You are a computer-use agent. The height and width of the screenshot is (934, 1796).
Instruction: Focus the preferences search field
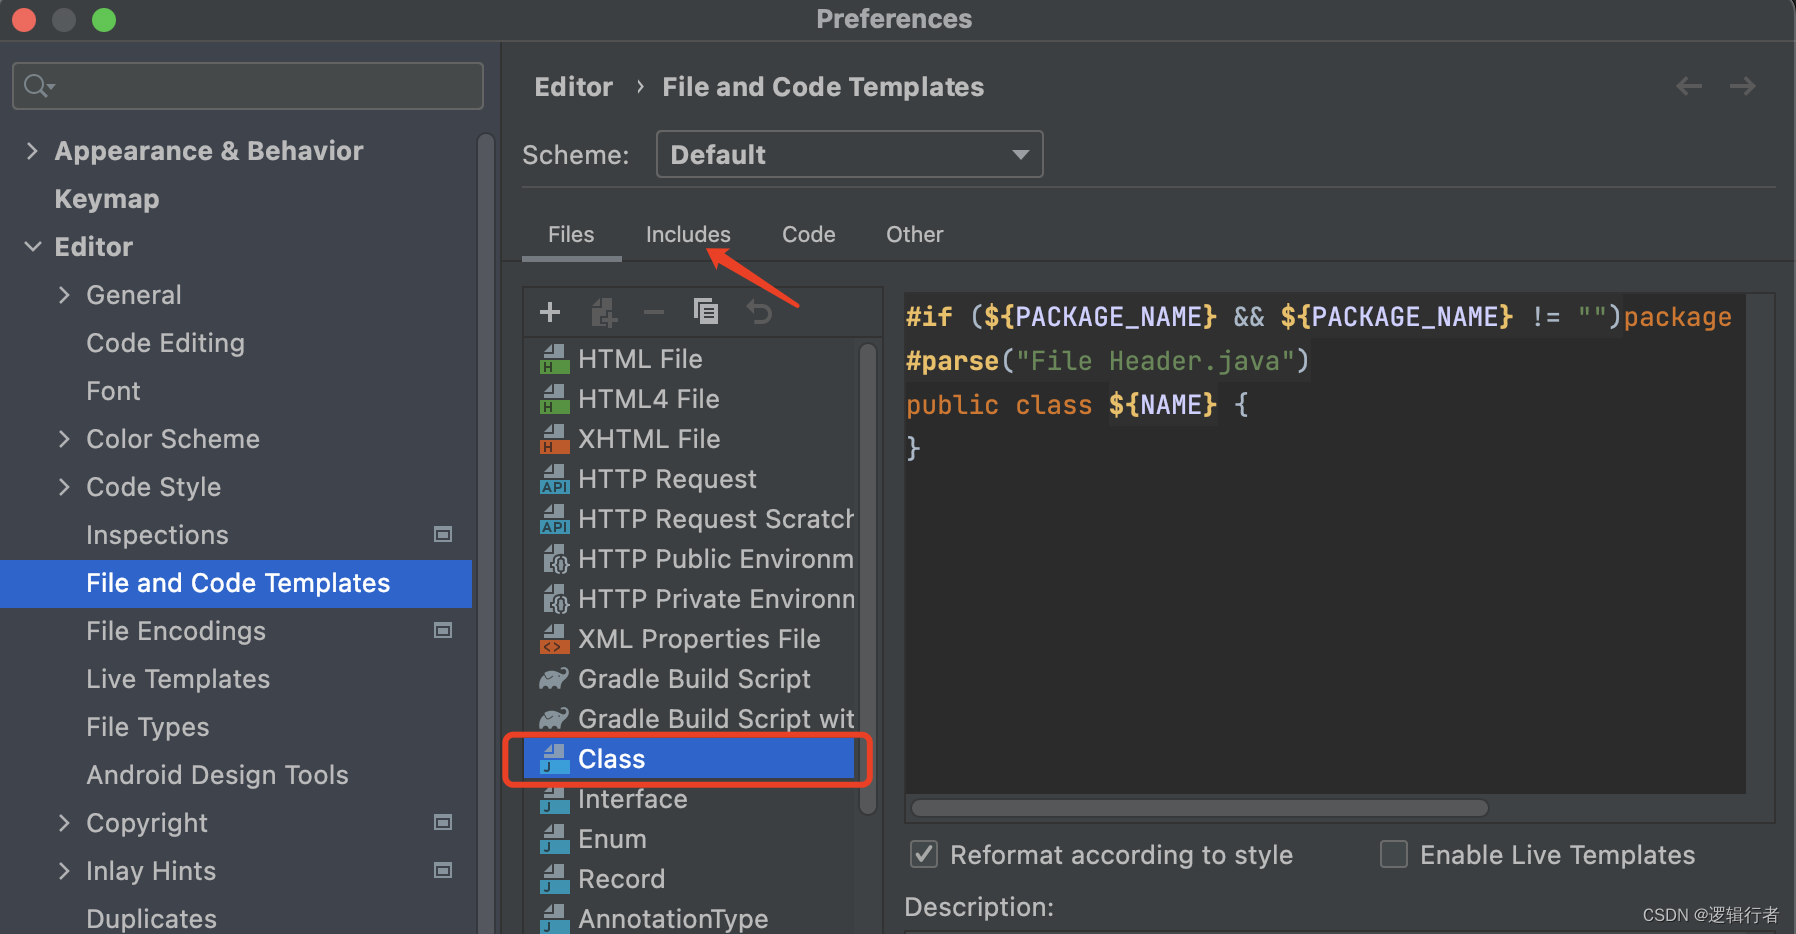248,86
